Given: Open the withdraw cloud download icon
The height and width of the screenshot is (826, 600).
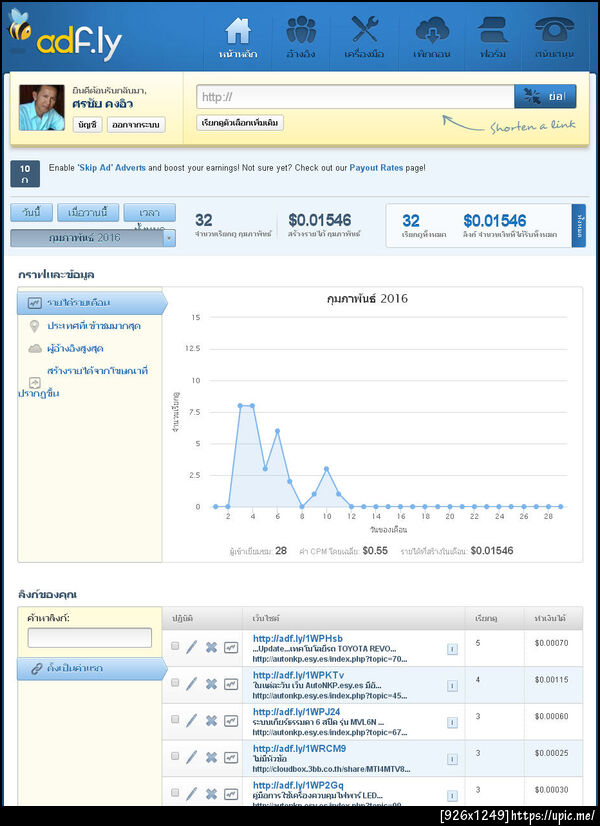Looking at the screenshot, I should (431, 30).
